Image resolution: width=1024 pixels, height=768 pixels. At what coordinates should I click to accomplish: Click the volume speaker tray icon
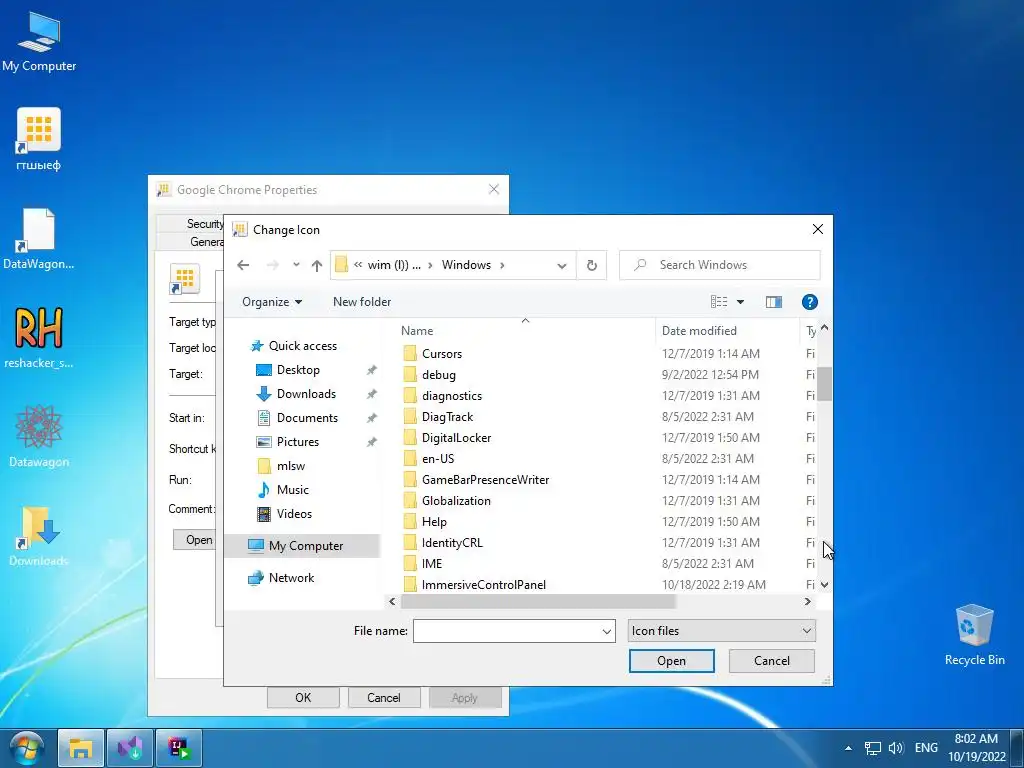(896, 748)
